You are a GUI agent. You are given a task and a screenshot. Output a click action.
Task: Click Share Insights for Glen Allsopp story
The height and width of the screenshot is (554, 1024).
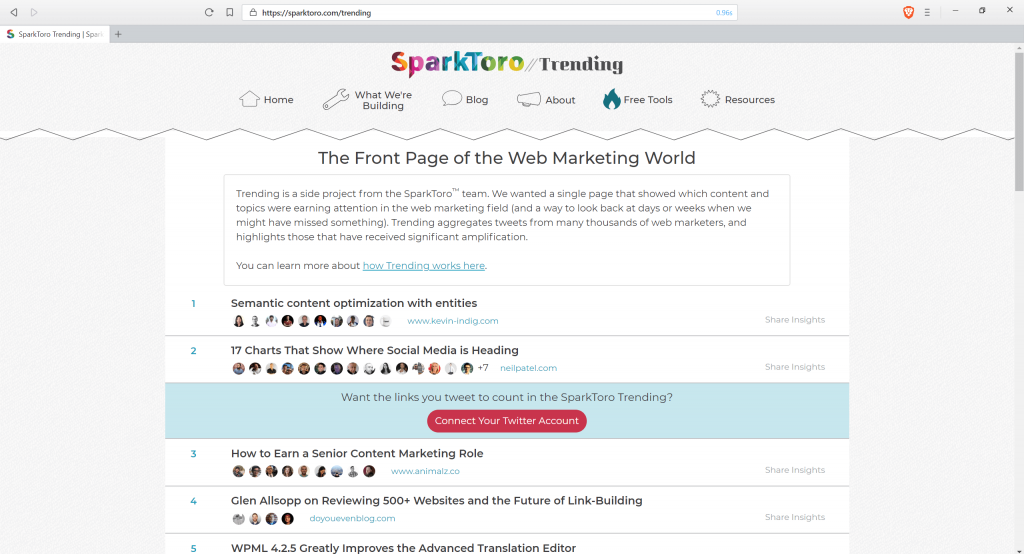795,517
